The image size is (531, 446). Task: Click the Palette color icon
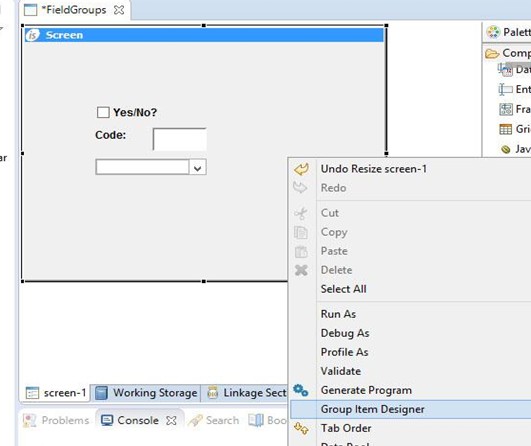click(493, 32)
